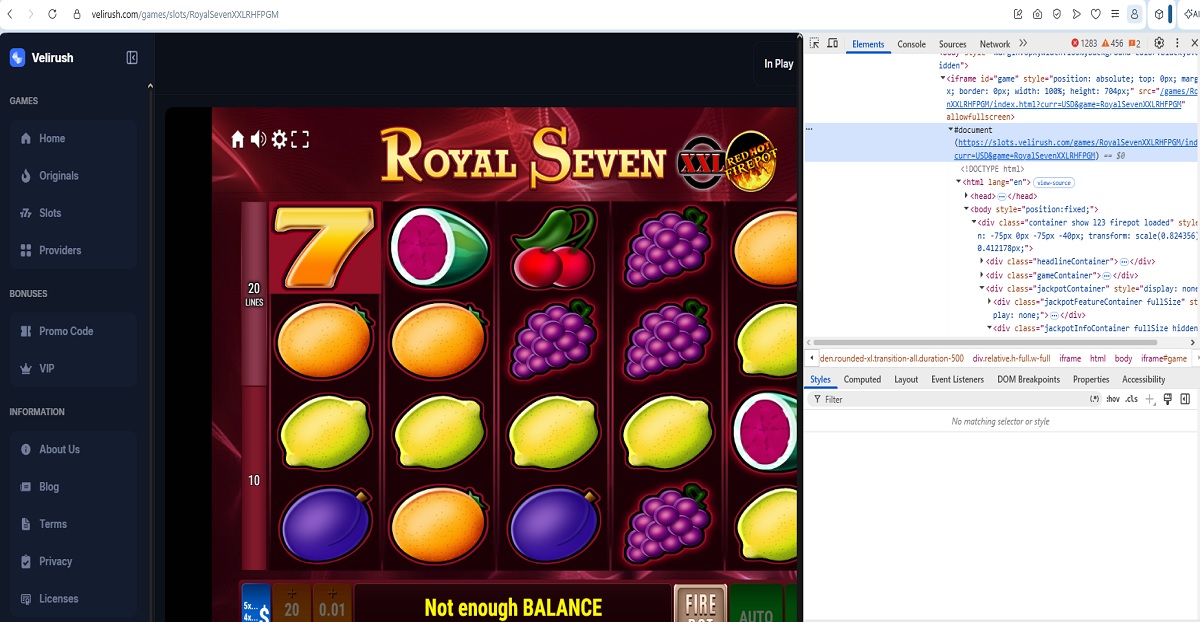
Task: Activate the DevTools inspect element picker
Action: point(815,44)
